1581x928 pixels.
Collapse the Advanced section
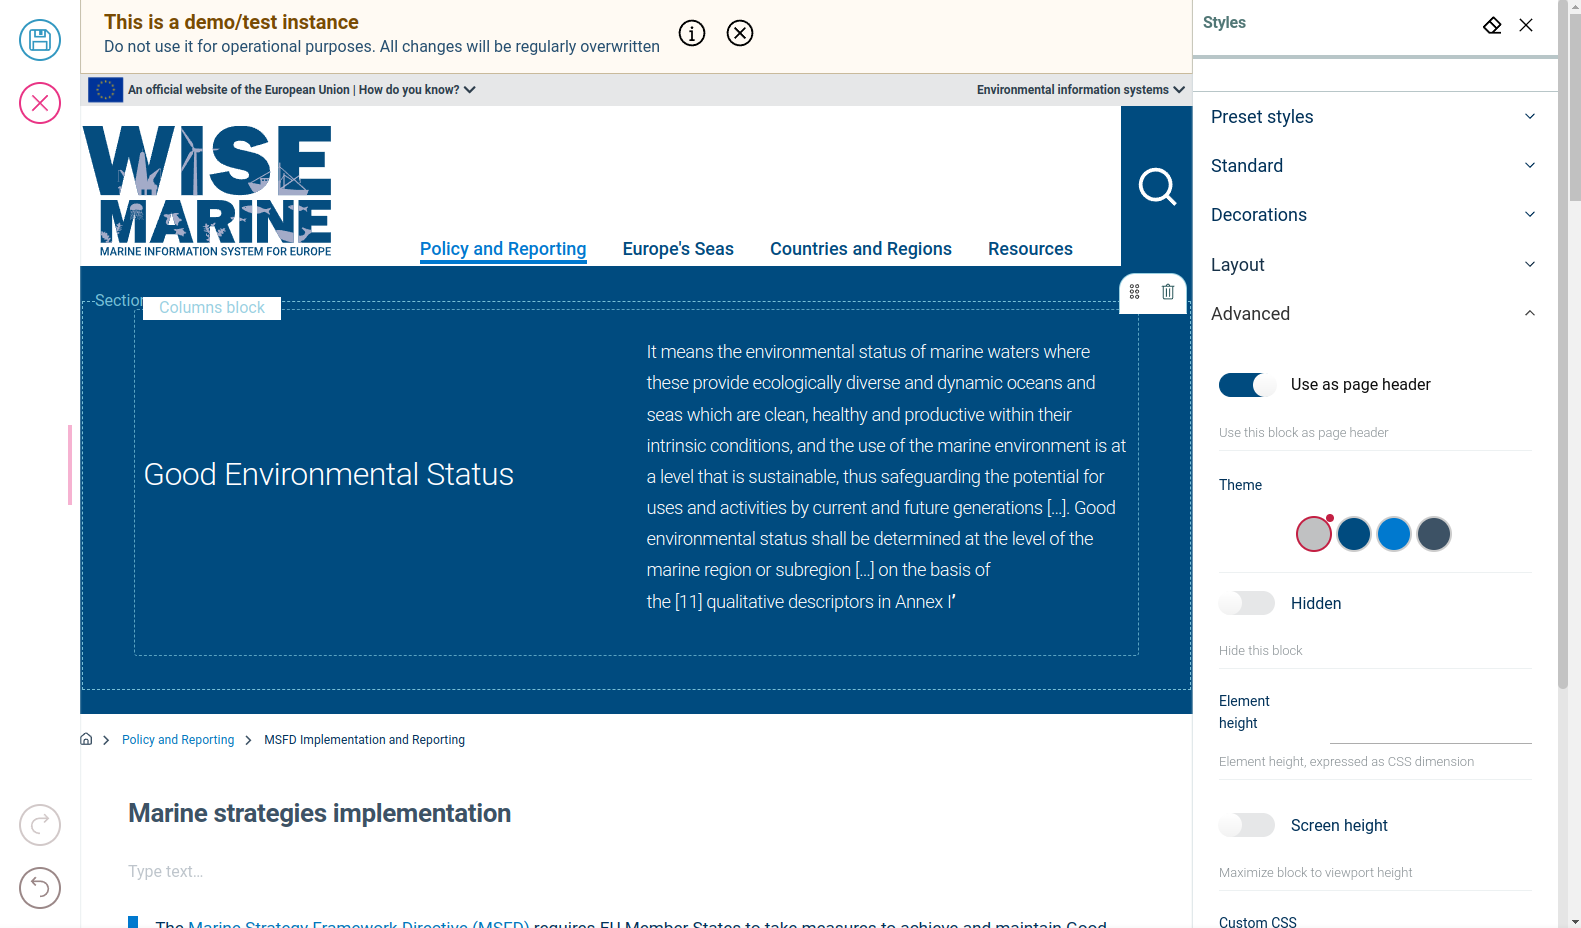pyautogui.click(x=1374, y=314)
